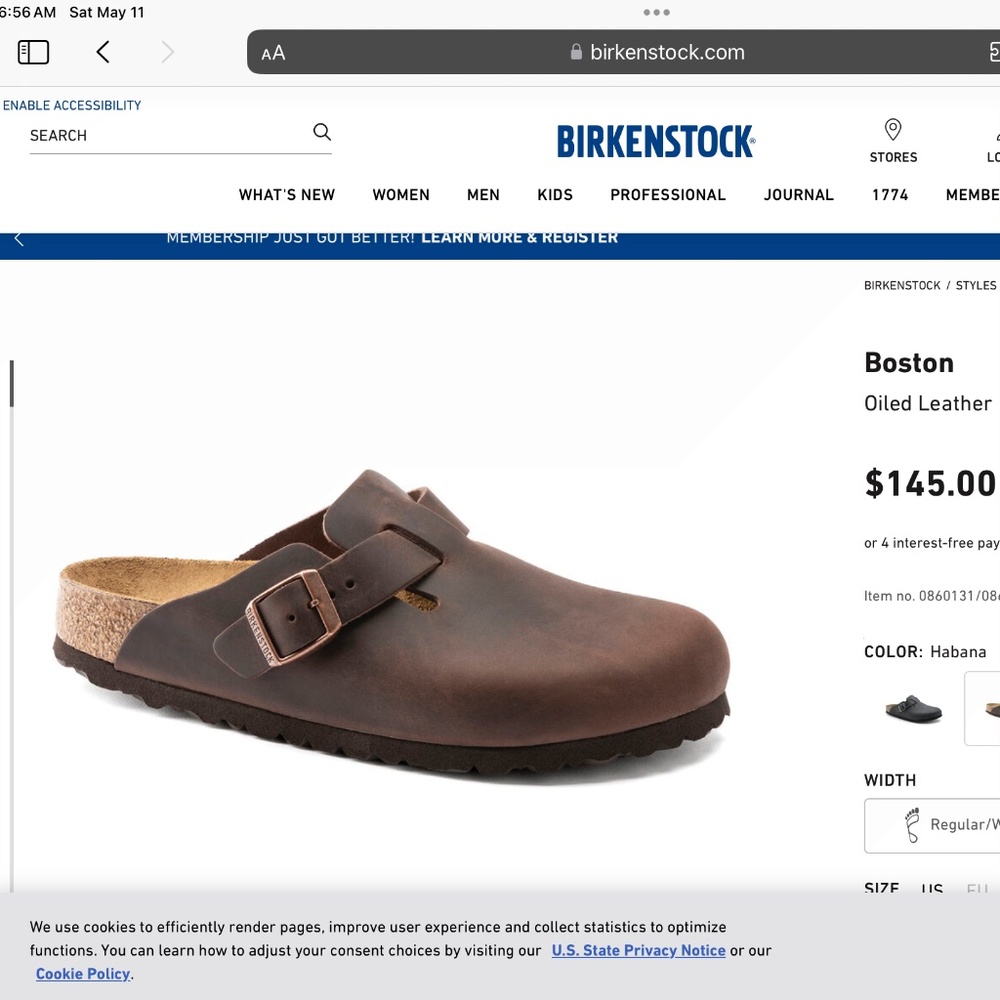Click the Oiled Leather subtitle

coord(928,404)
